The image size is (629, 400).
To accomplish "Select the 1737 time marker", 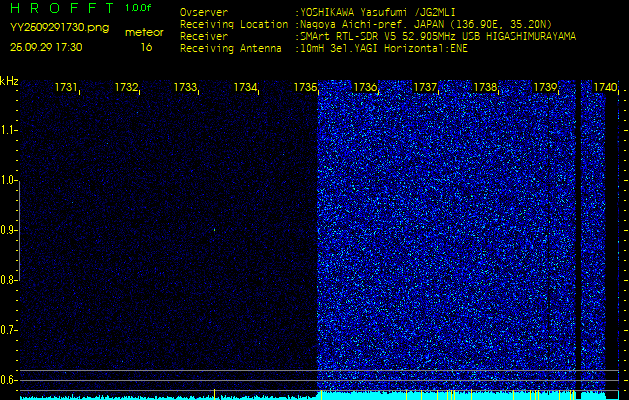I will pyautogui.click(x=425, y=87).
